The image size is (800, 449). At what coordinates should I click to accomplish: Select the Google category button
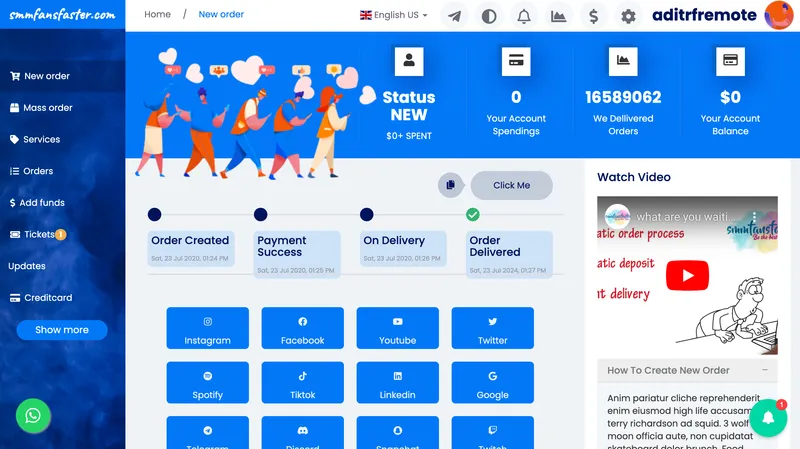point(492,383)
